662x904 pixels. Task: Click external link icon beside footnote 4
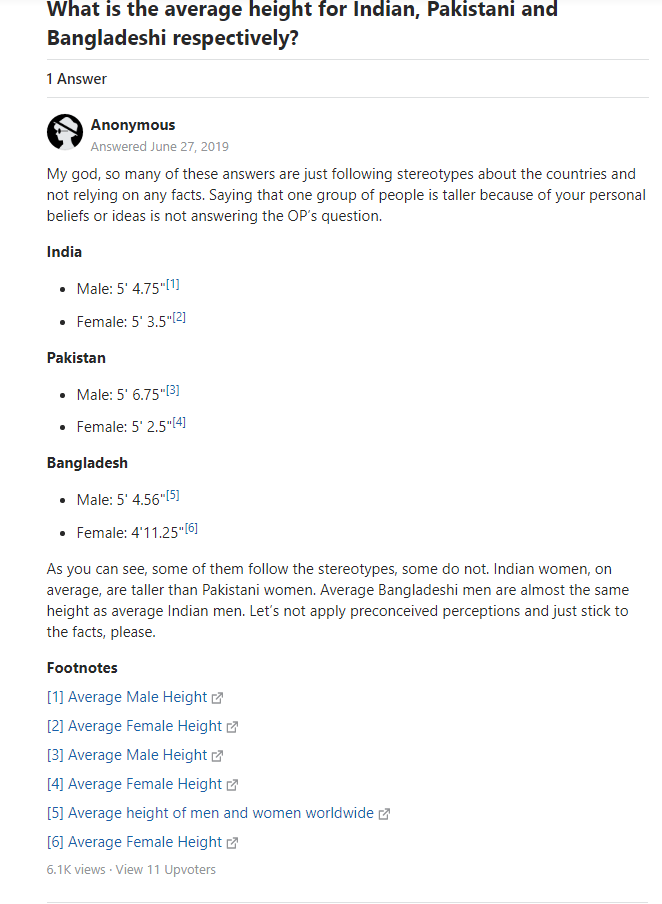[x=232, y=785]
